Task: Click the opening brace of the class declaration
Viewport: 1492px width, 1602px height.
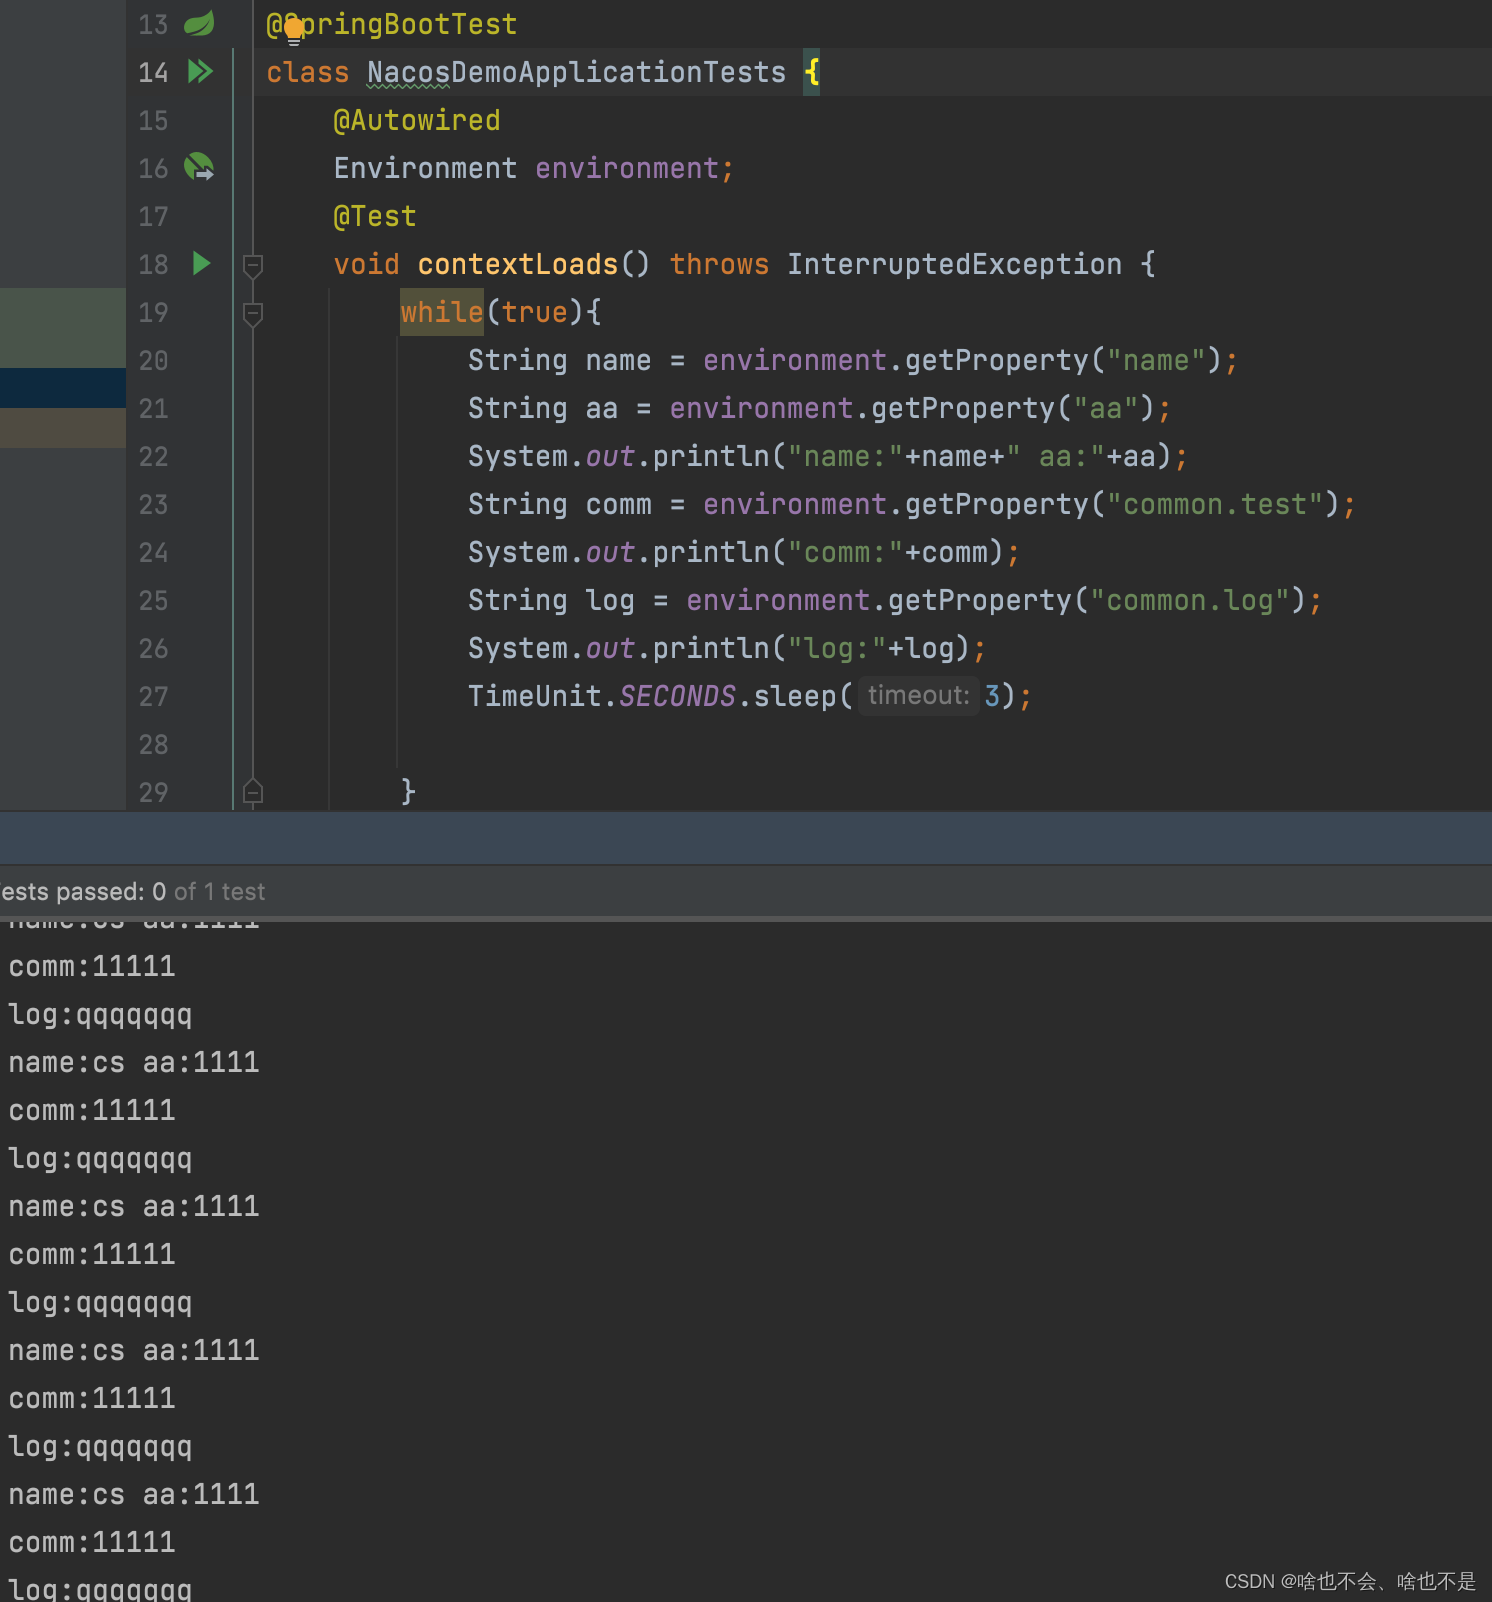Action: 811,72
